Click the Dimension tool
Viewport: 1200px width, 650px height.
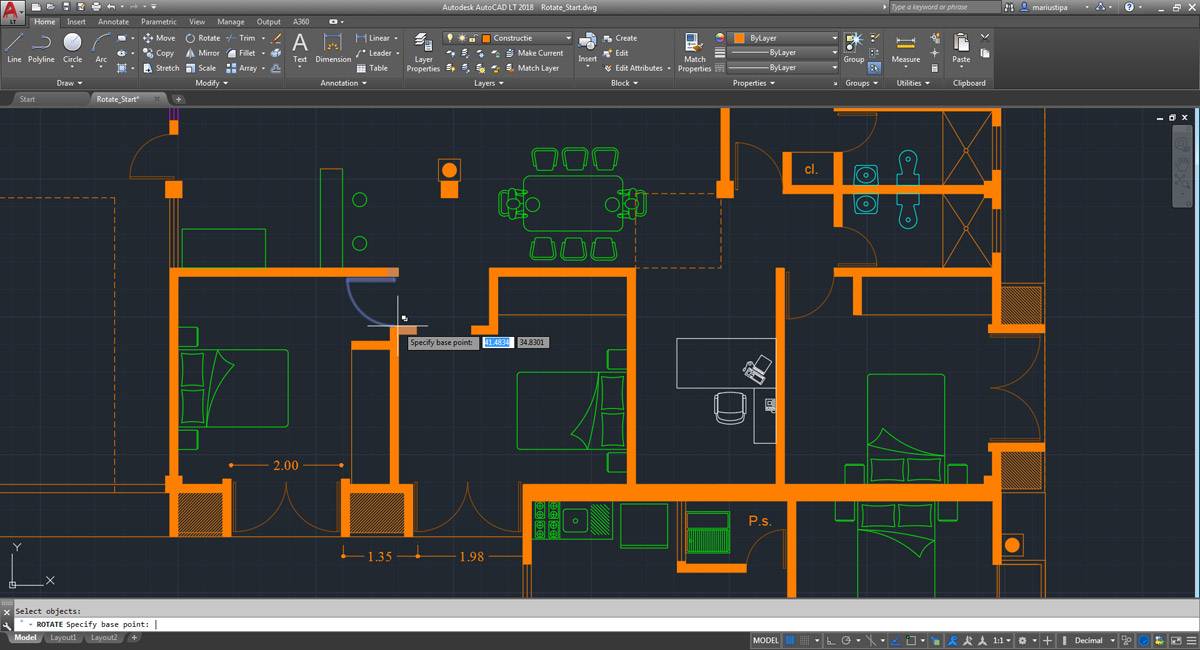[x=333, y=47]
